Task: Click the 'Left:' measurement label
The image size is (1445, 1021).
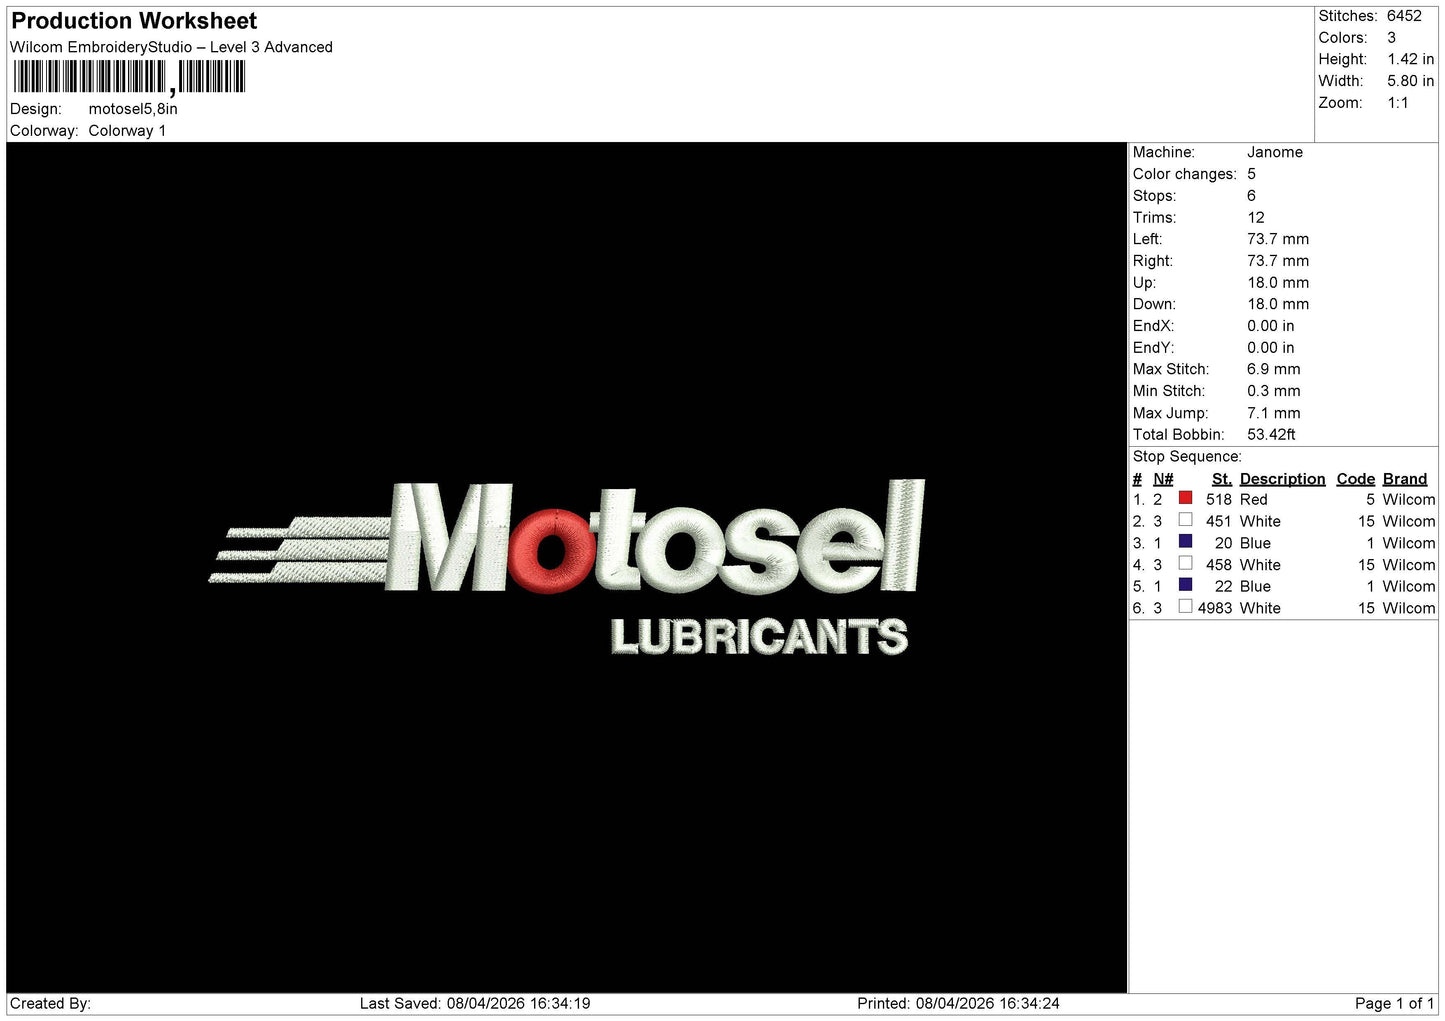Action: click(1148, 239)
